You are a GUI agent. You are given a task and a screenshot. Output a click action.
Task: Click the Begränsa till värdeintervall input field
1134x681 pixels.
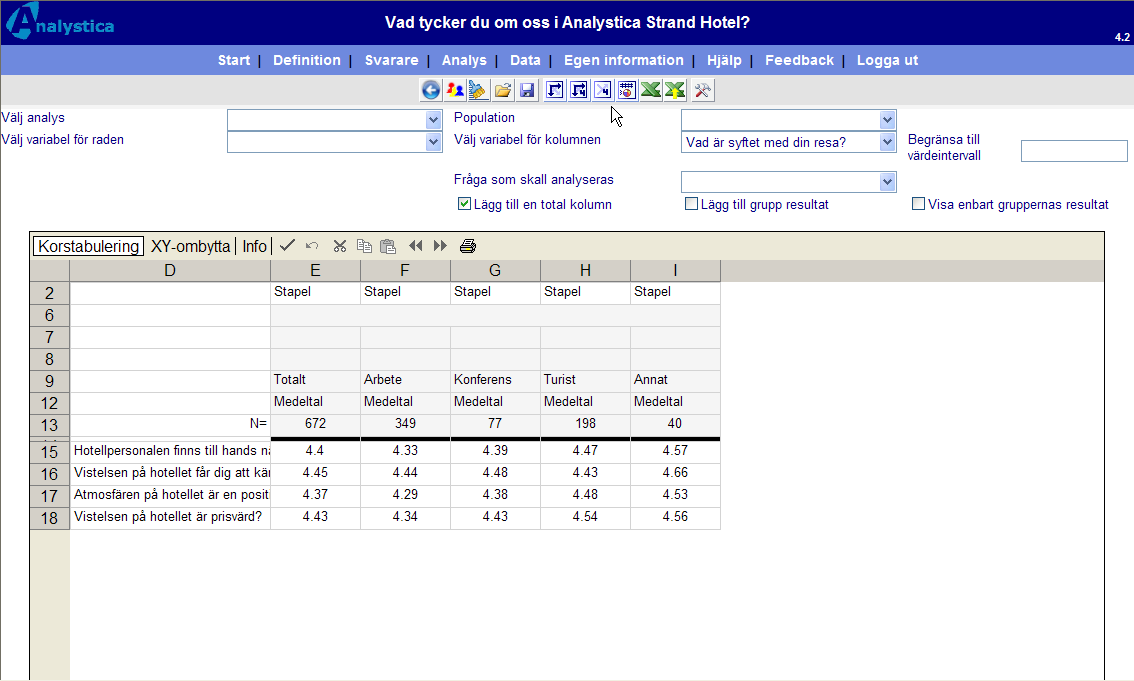point(1074,150)
